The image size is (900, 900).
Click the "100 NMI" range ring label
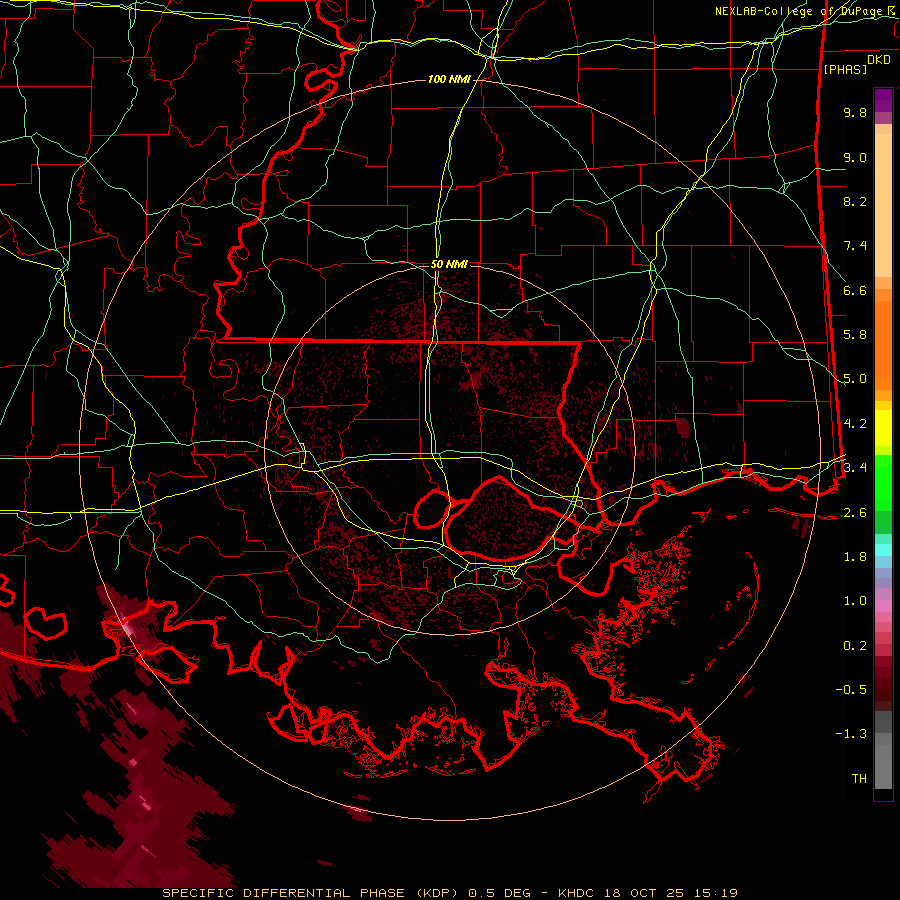(449, 79)
